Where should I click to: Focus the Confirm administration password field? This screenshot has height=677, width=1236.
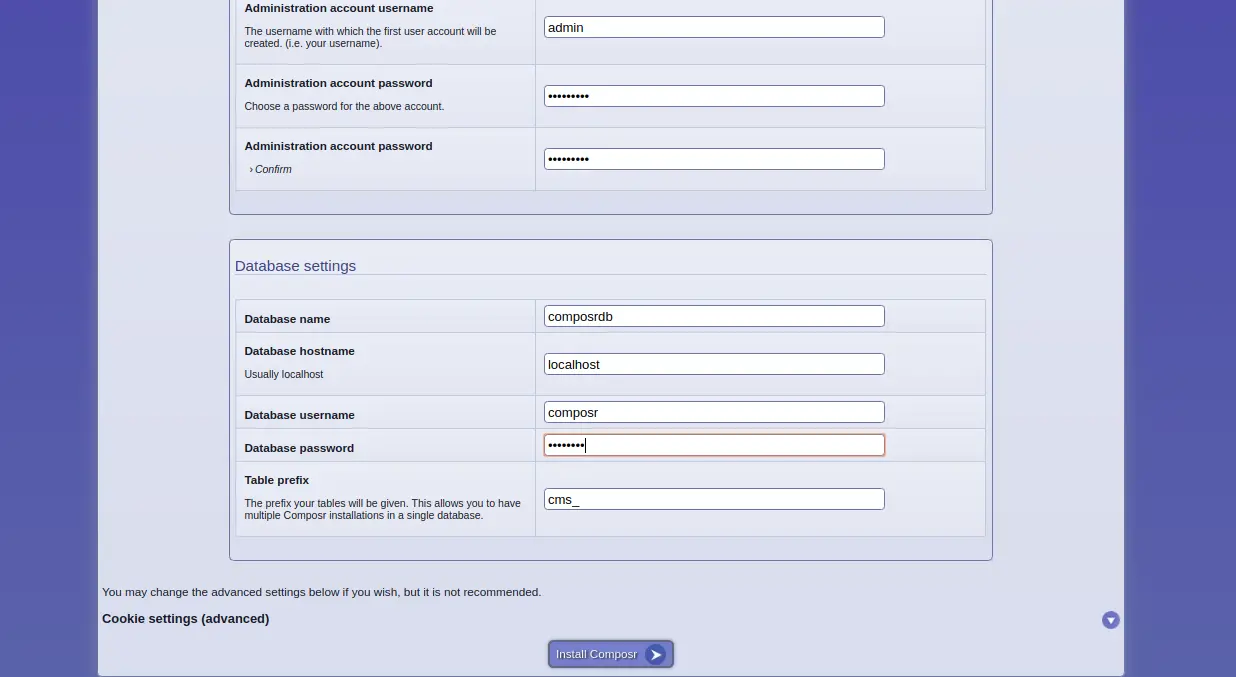pos(714,159)
